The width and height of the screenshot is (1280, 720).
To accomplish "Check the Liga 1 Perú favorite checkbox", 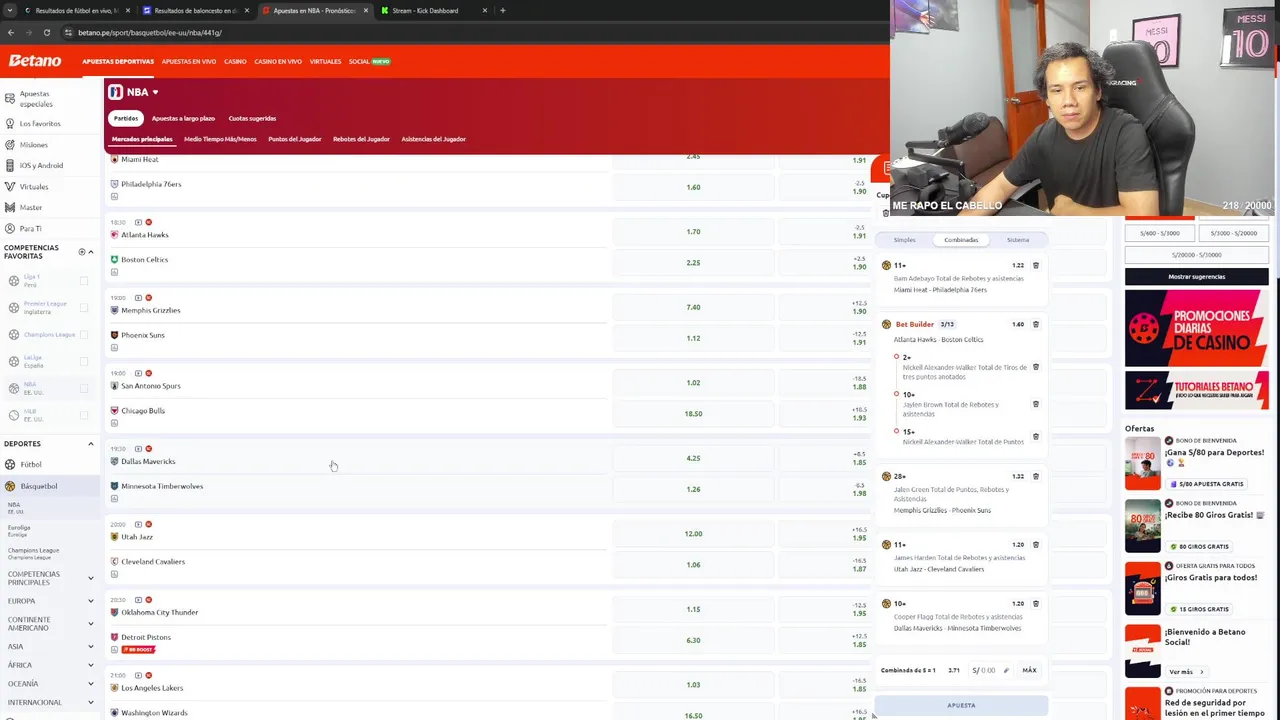I will [84, 281].
